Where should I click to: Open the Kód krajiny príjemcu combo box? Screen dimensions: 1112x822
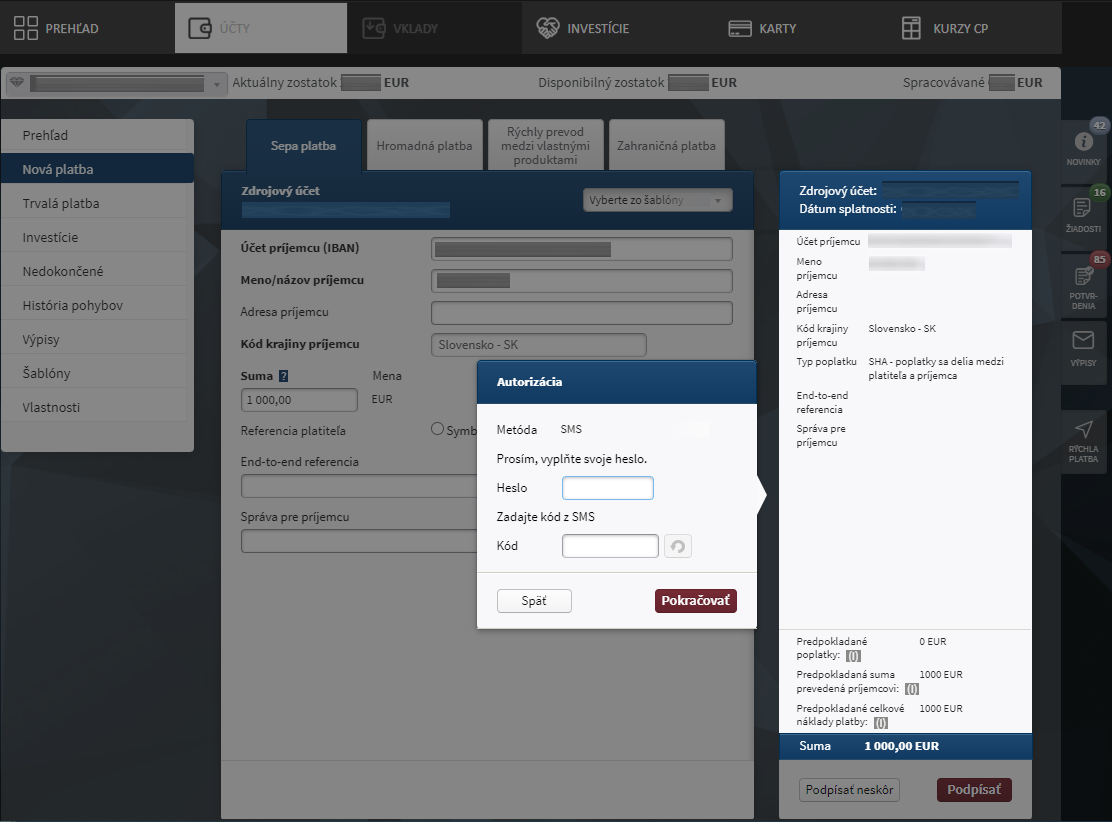[538, 345]
